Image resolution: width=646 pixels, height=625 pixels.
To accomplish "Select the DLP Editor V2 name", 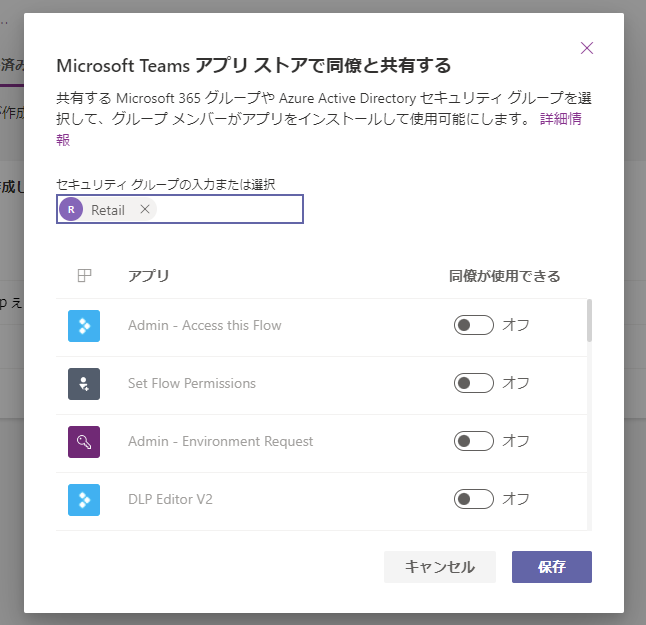I will coord(171,499).
